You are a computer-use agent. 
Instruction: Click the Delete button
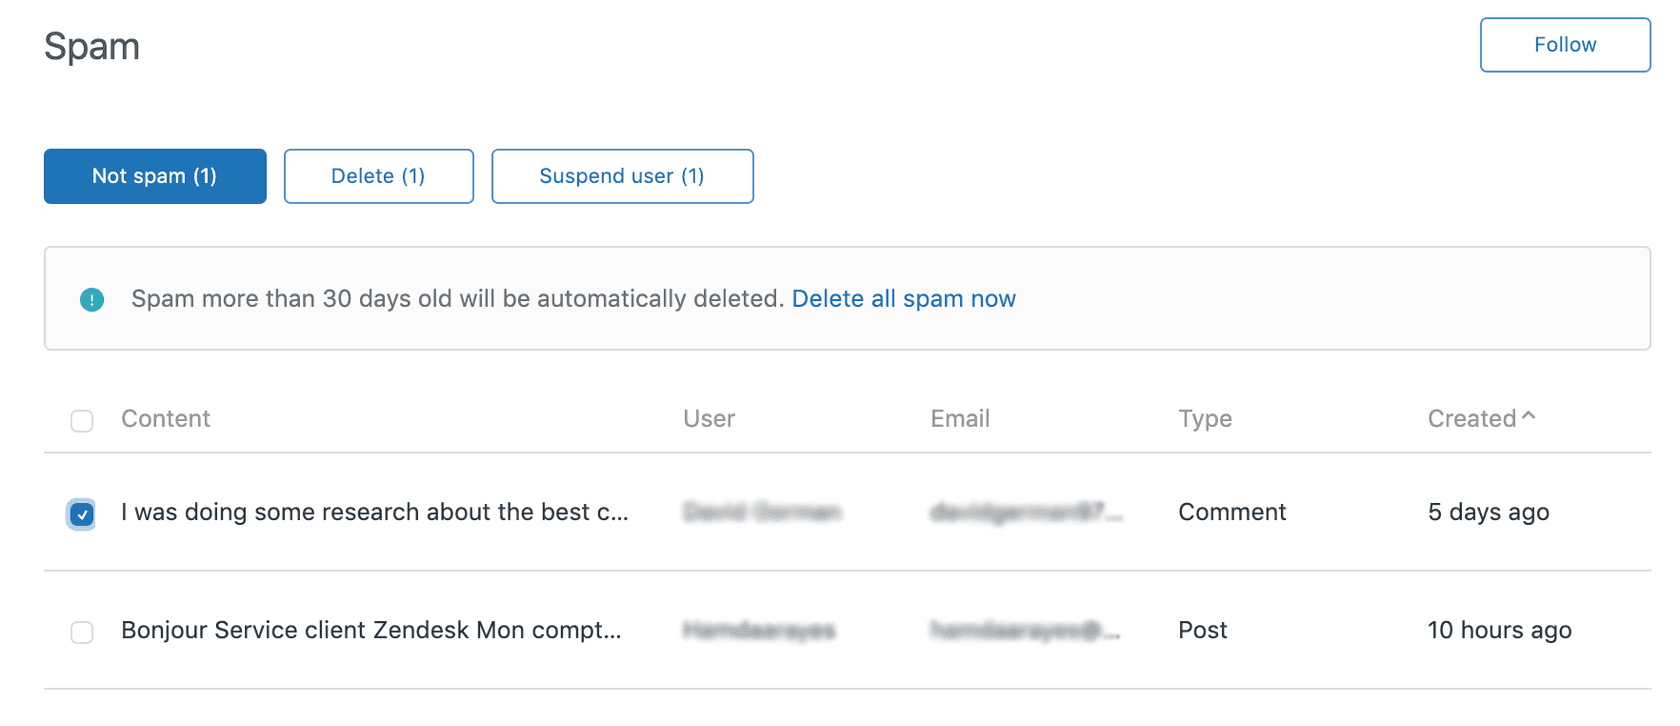click(378, 176)
